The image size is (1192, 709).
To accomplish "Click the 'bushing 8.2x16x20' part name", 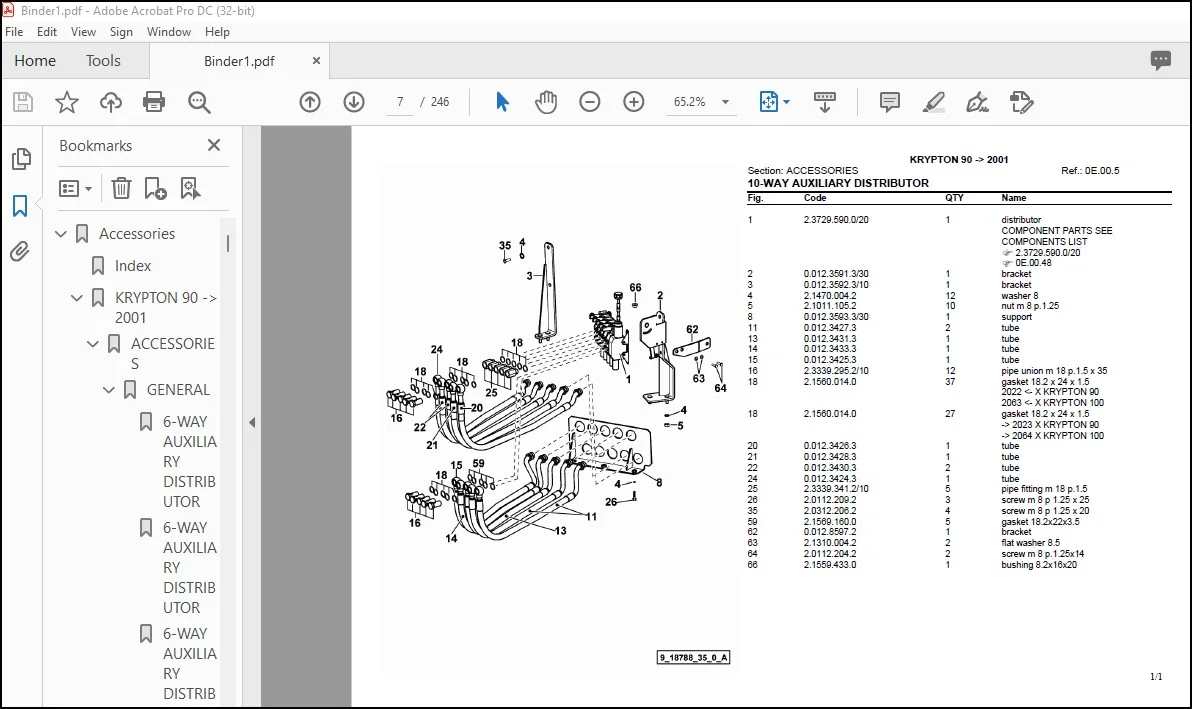I will (x=1038, y=565).
